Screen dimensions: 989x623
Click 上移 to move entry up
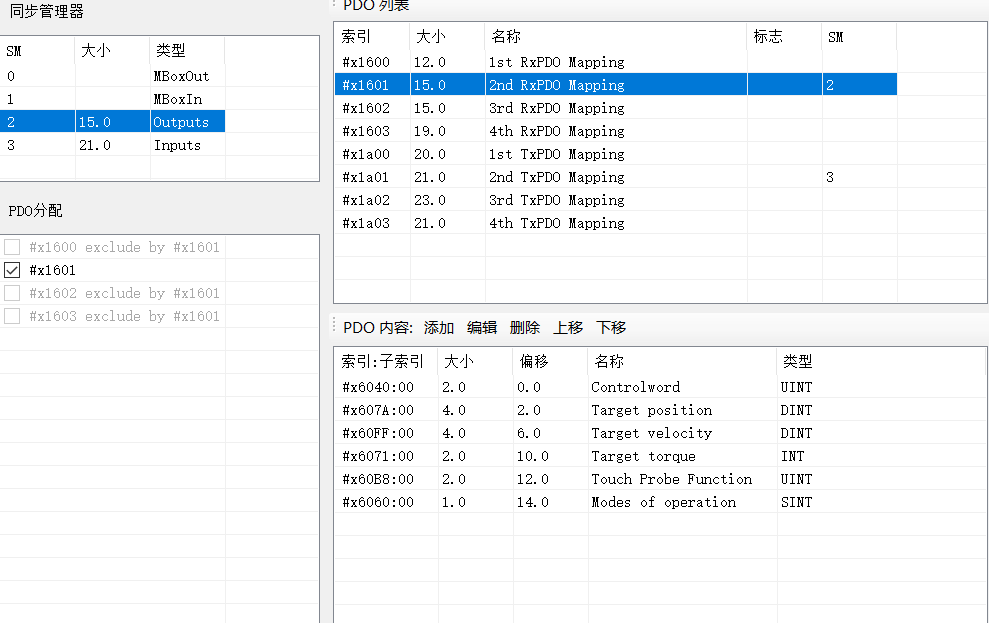click(x=567, y=328)
